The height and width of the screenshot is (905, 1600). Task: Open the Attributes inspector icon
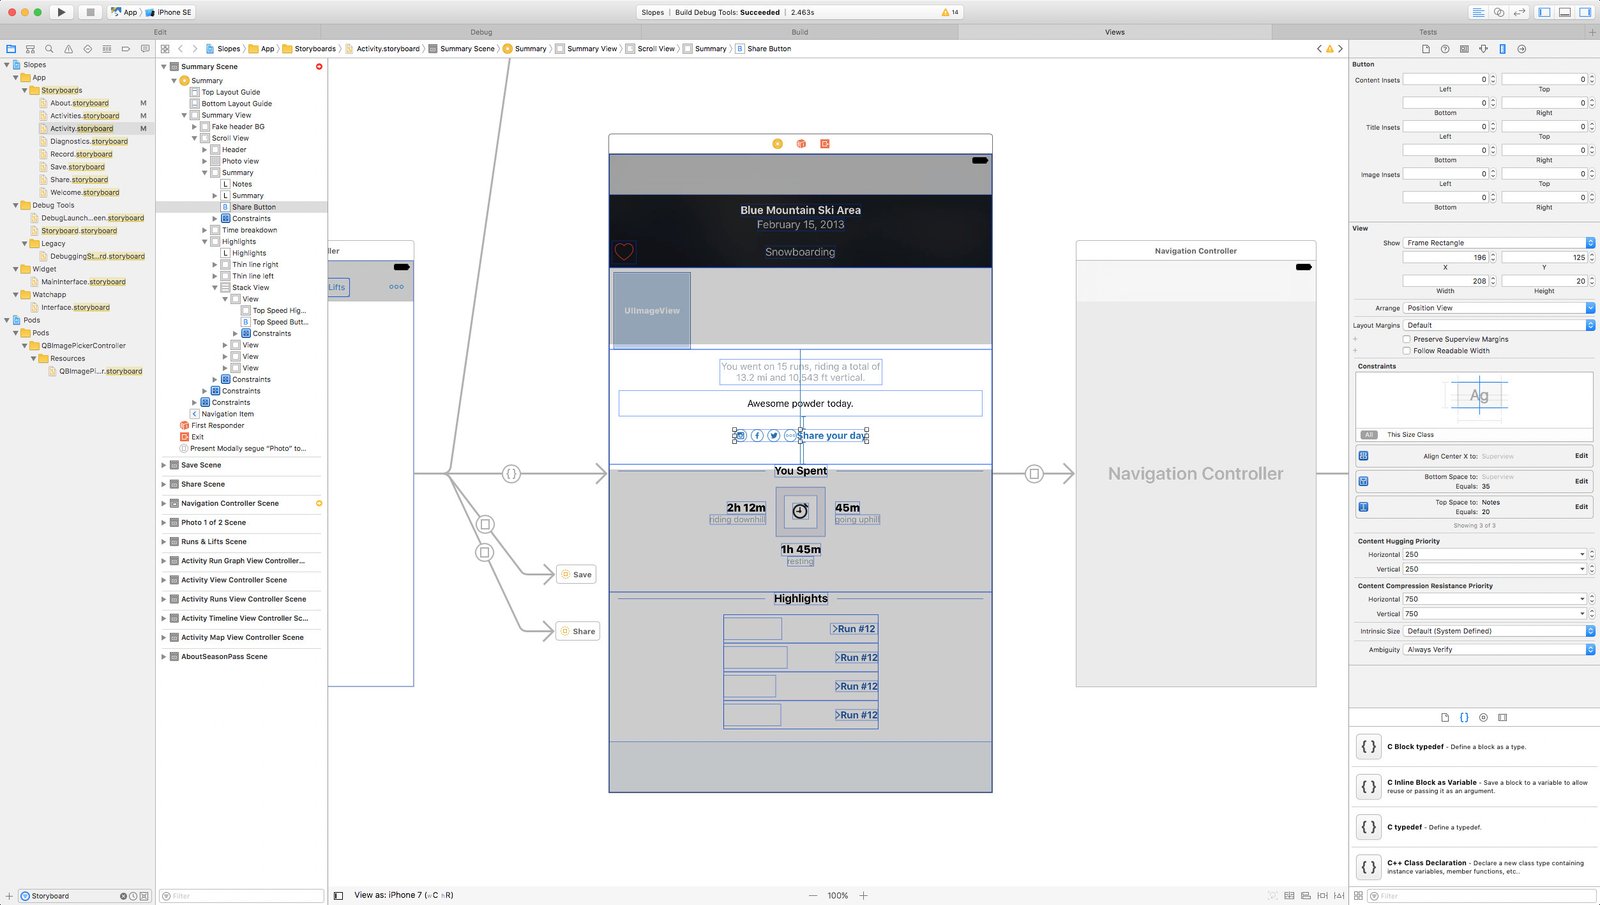1483,49
